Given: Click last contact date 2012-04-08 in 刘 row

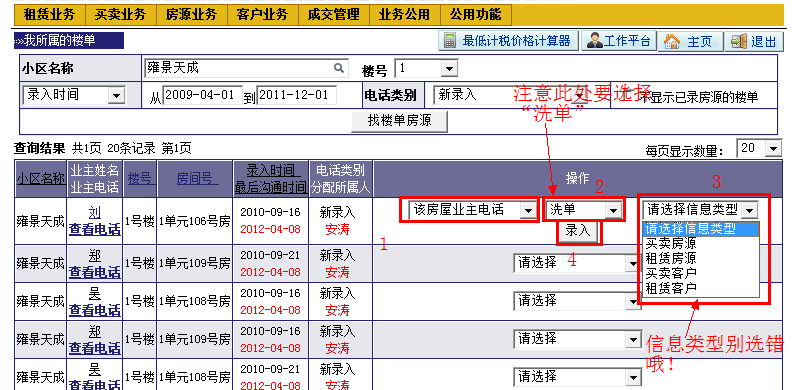Looking at the screenshot, I should coord(270,229).
